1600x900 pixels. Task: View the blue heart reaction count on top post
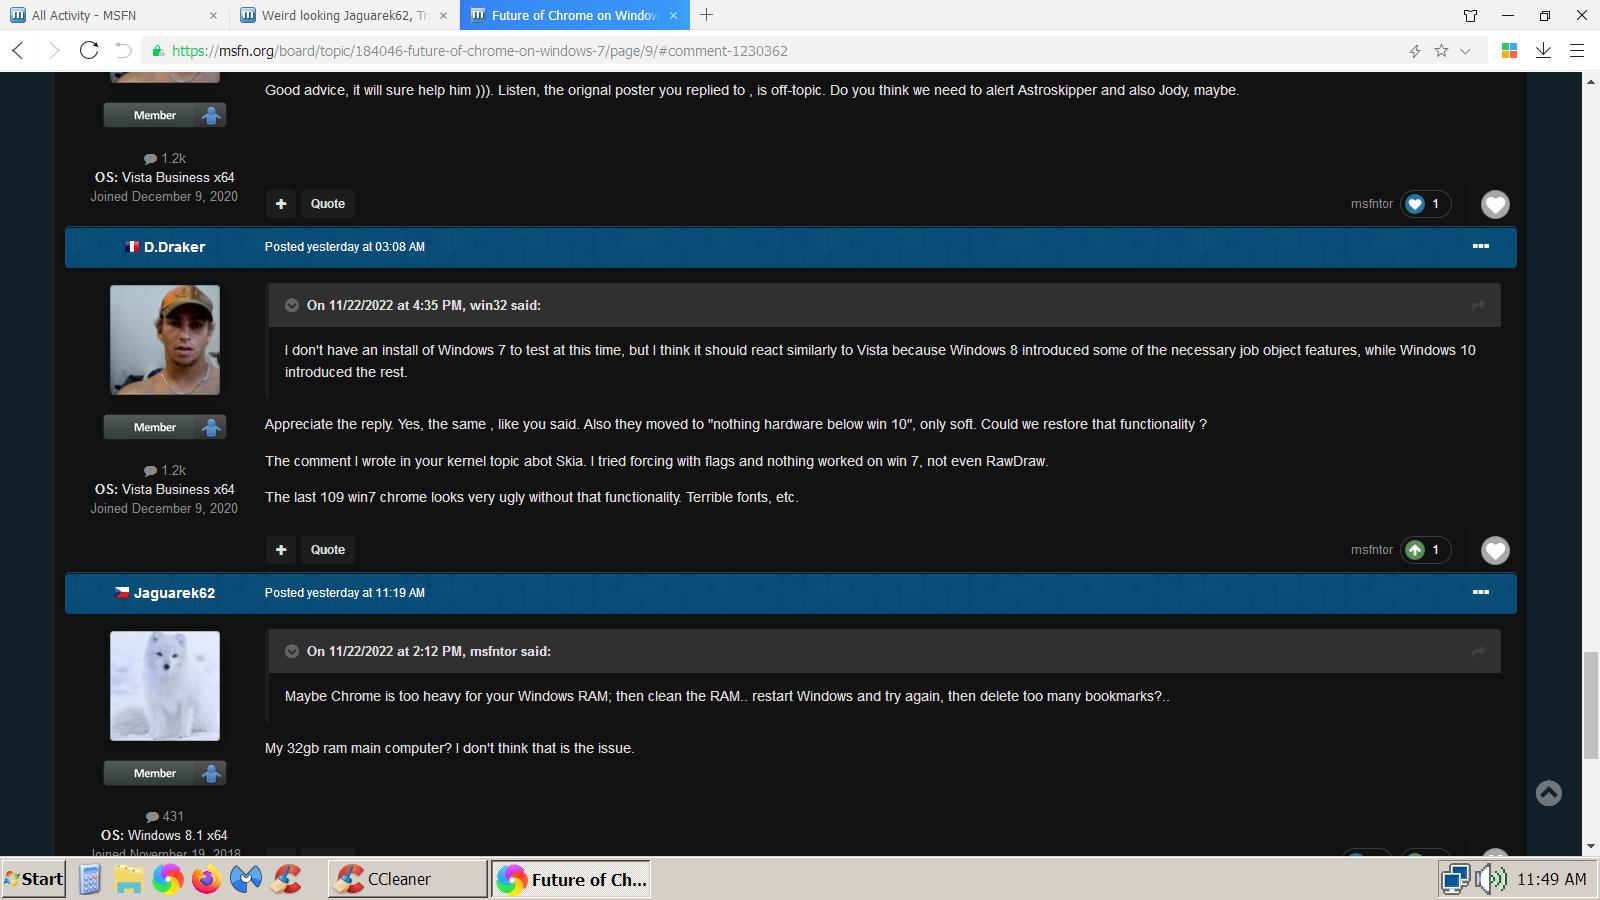pos(1425,204)
